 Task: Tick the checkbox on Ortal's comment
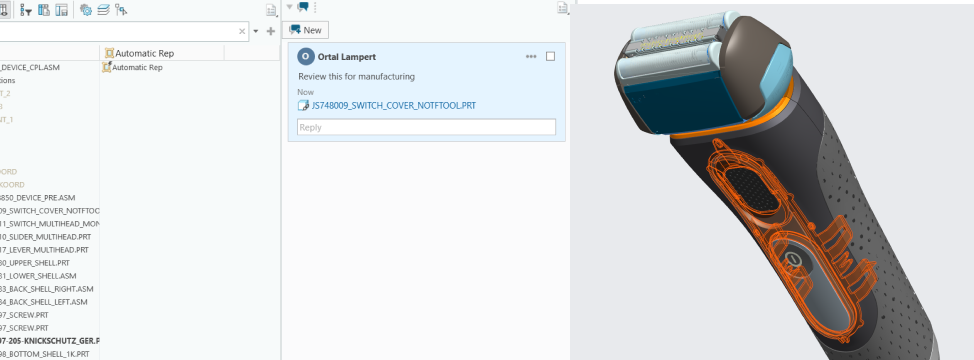pos(550,56)
